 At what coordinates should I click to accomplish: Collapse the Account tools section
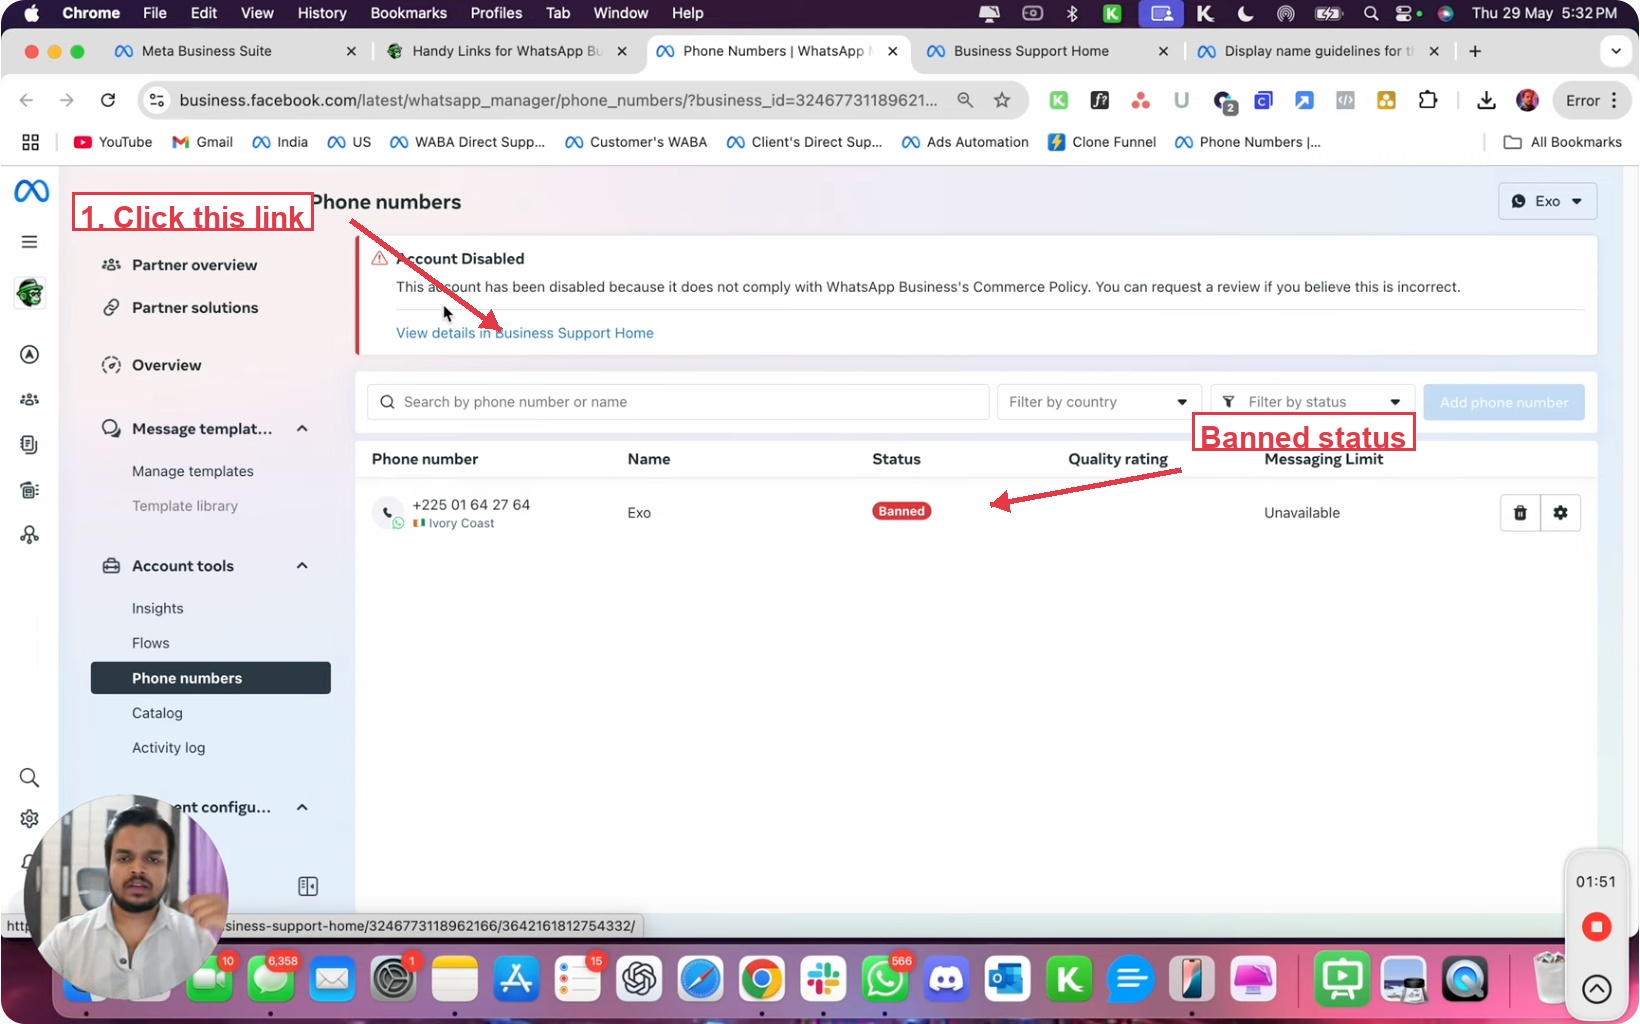[302, 566]
